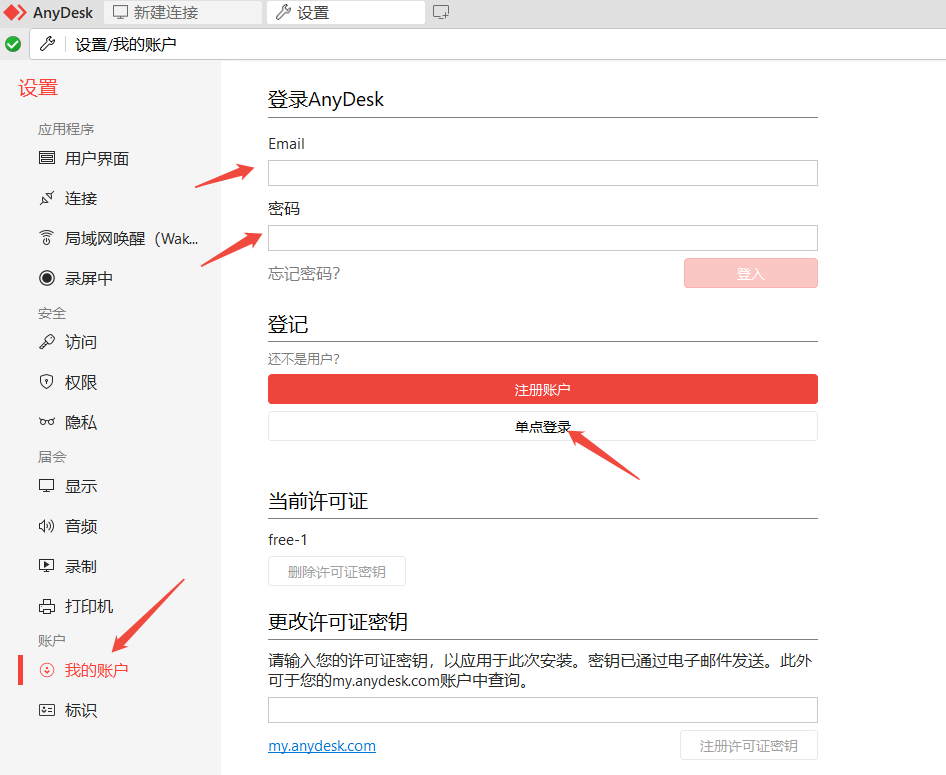Screen dimensions: 946x775
Task: Click the access key icon
Action: [x=47, y=342]
